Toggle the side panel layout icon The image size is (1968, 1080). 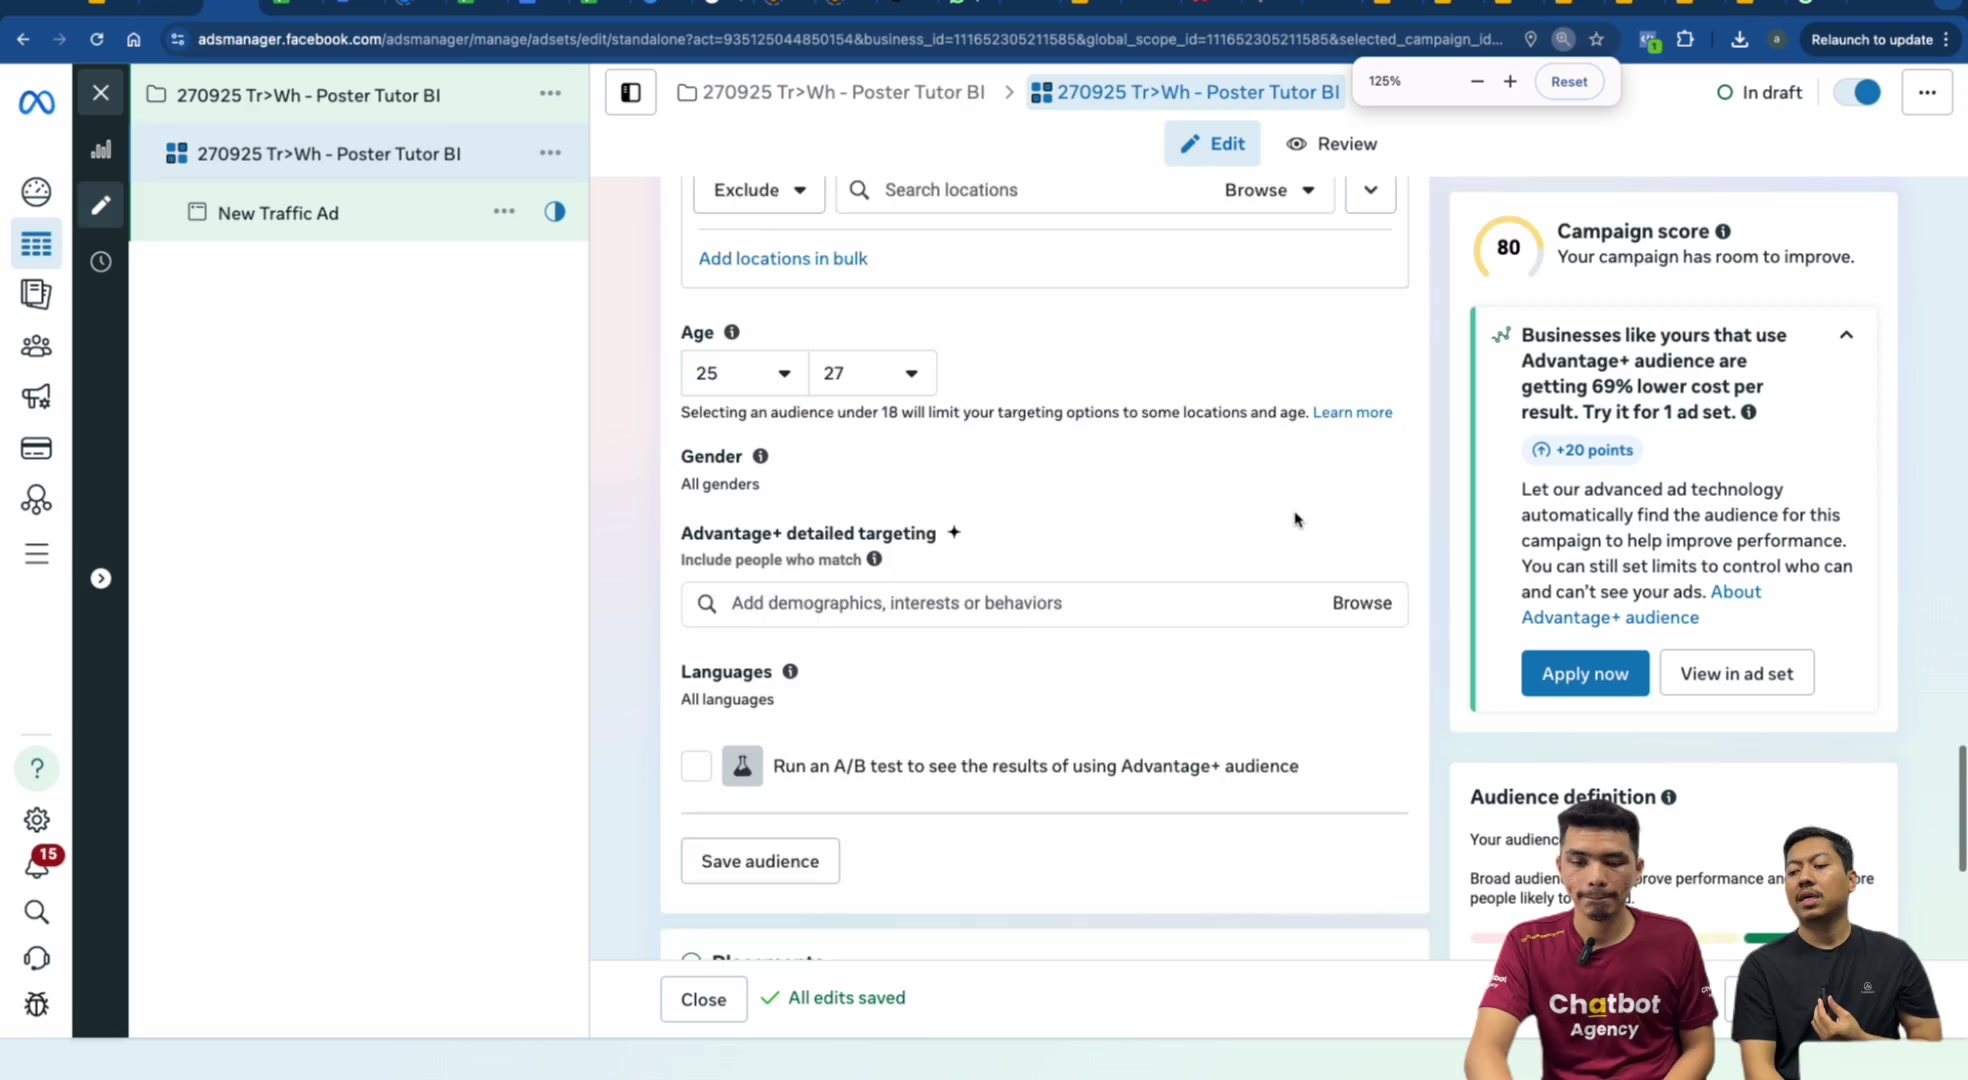coord(631,92)
